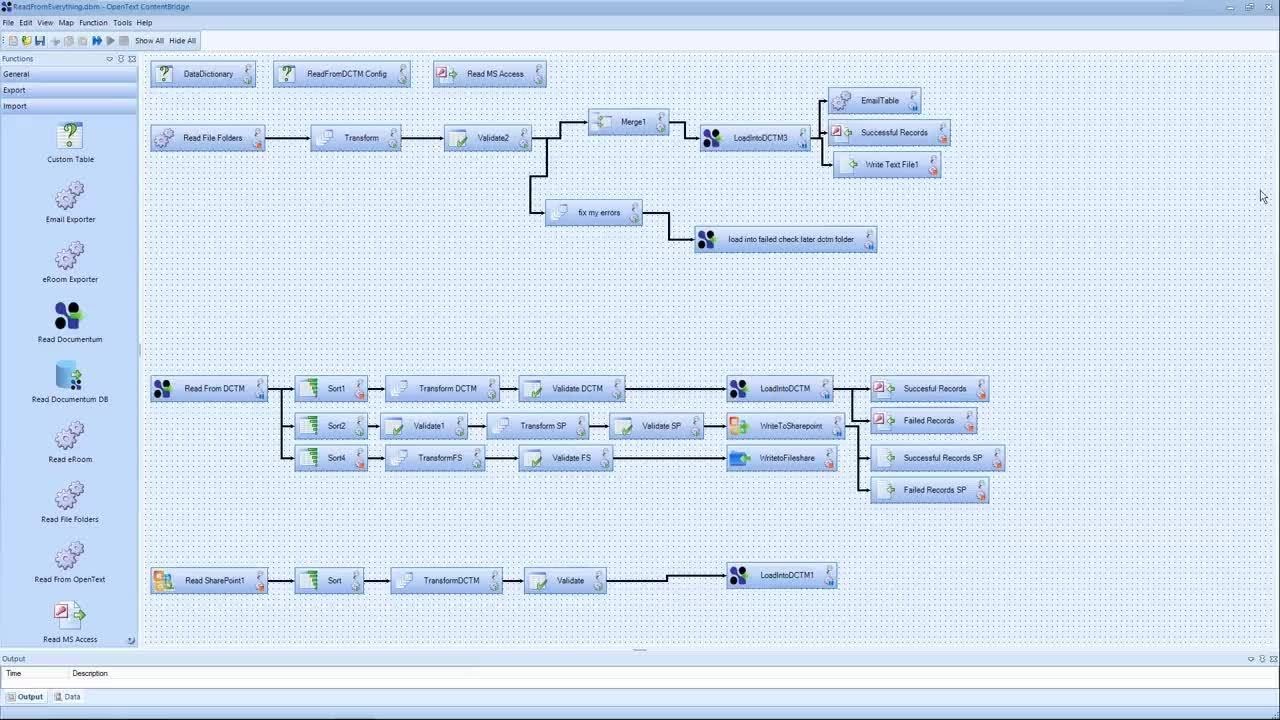This screenshot has height=720, width=1280.
Task: Close the Functions panel
Action: (x=132, y=59)
